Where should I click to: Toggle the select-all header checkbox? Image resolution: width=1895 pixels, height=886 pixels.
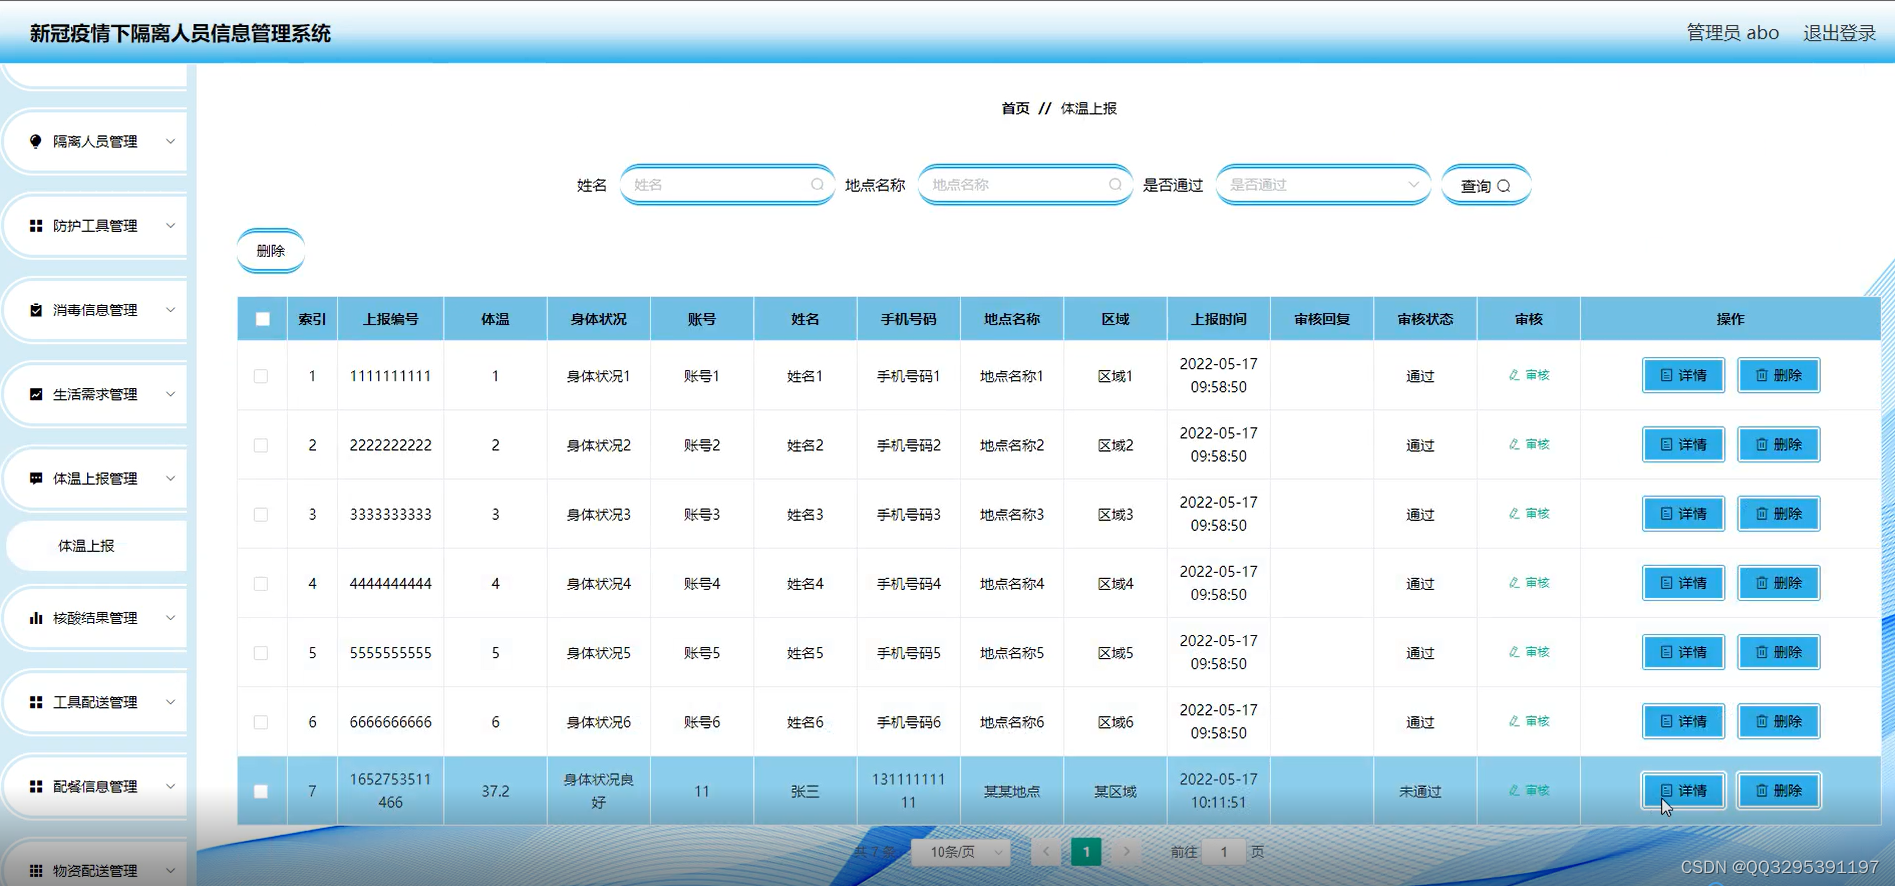262,319
